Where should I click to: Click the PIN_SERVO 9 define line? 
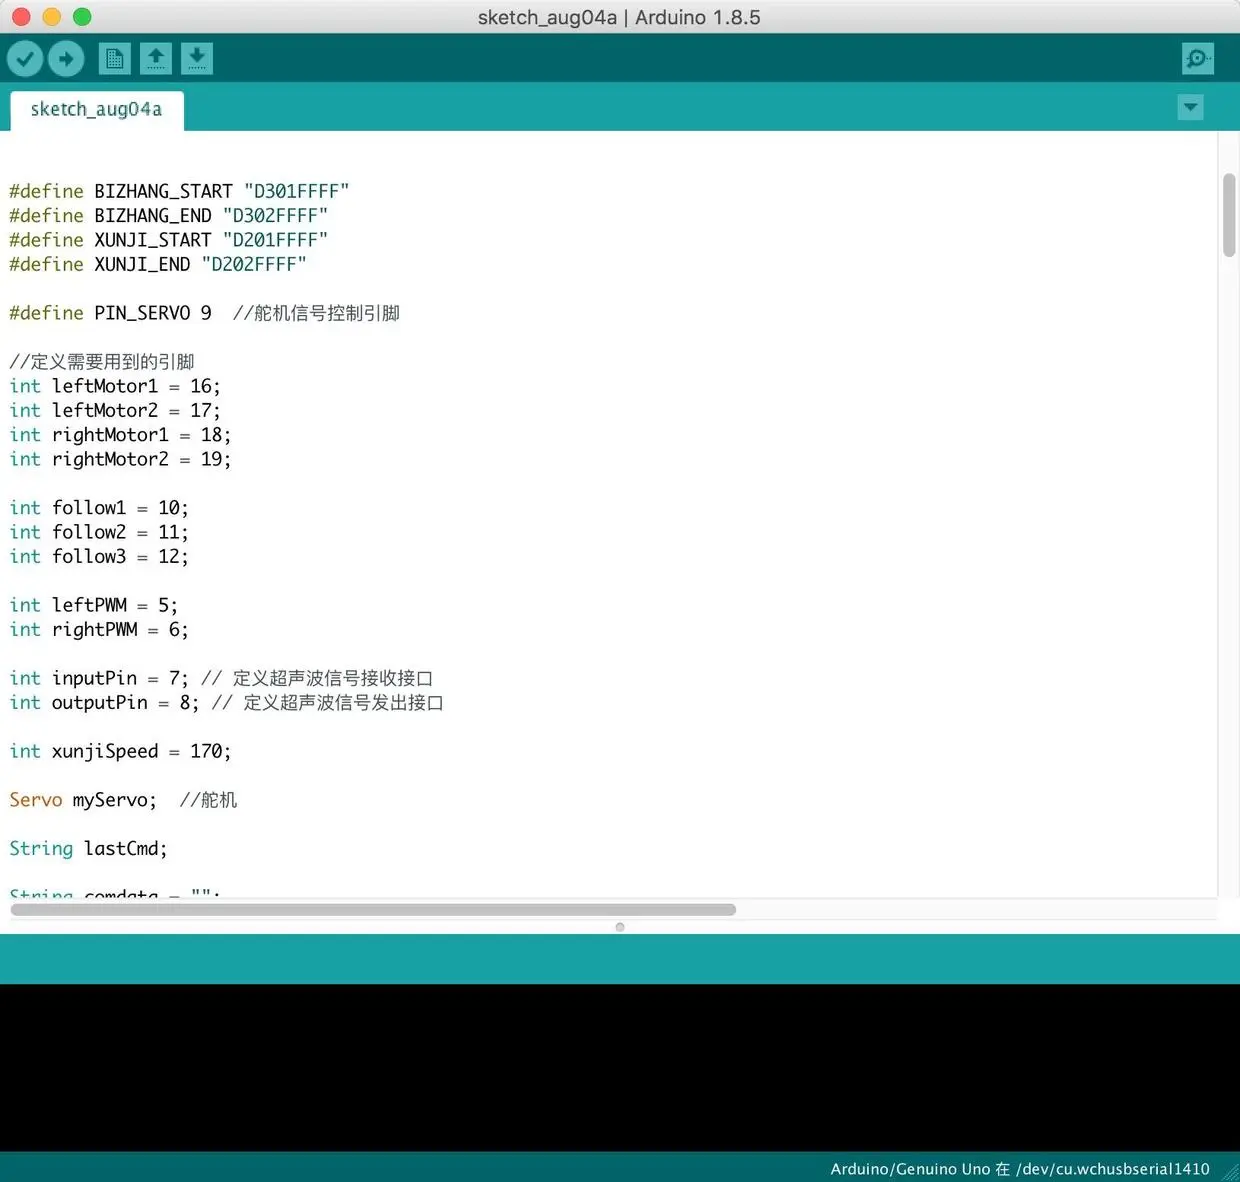204,313
